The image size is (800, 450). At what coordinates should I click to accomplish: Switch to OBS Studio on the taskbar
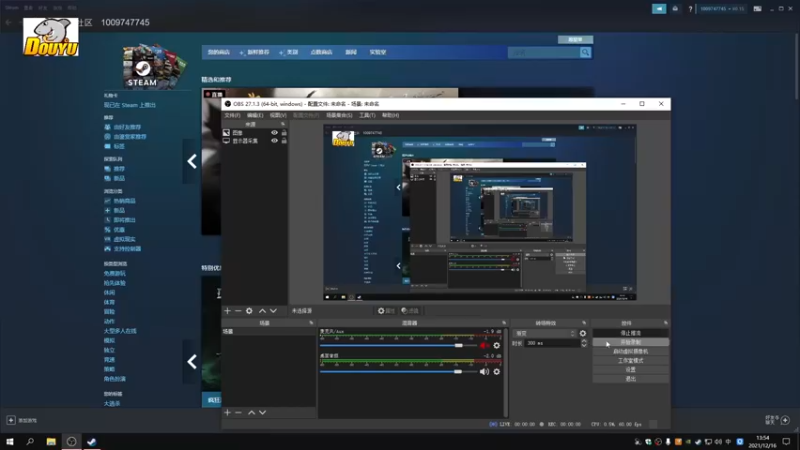71,442
